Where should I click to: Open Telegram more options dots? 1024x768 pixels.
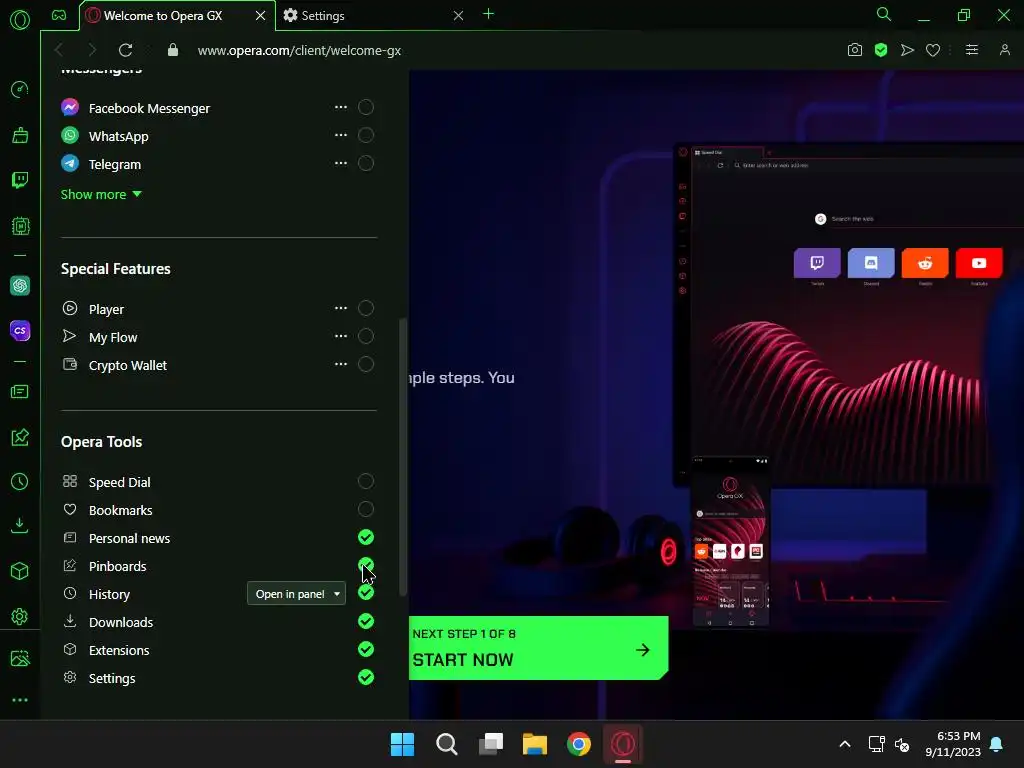[341, 163]
